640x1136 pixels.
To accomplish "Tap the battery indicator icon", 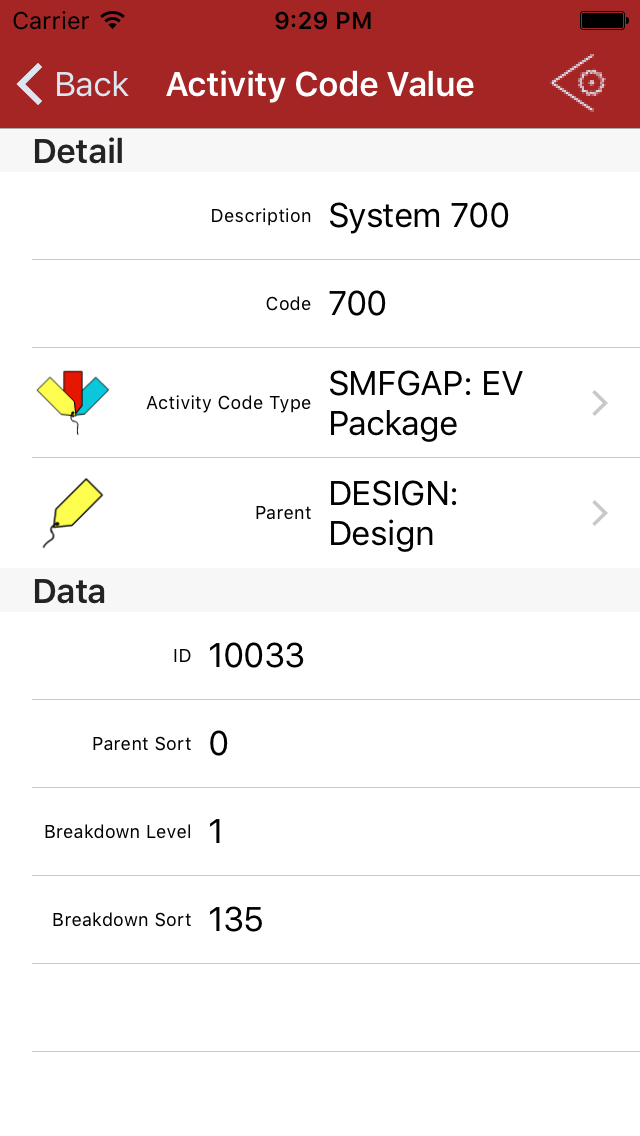I will pyautogui.click(x=603, y=20).
